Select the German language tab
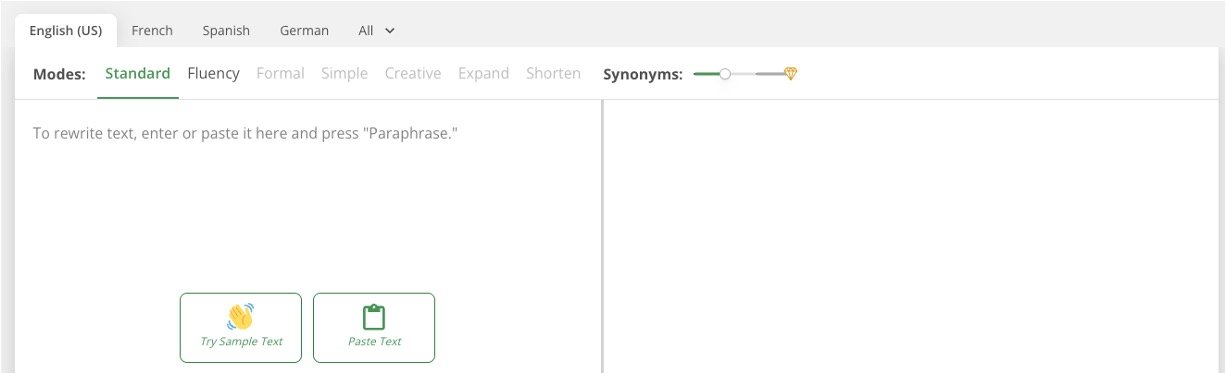This screenshot has width=1226, height=374. tap(304, 30)
